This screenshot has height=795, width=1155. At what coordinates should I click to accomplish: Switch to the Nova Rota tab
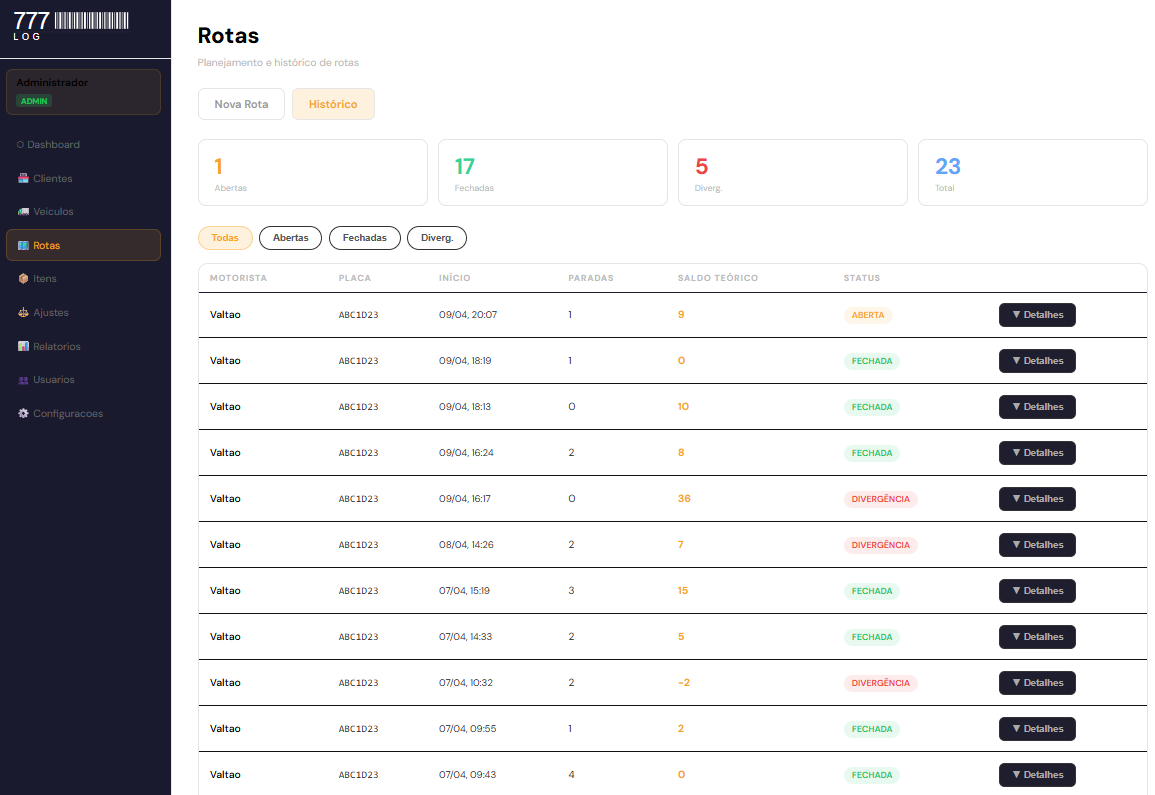click(241, 104)
